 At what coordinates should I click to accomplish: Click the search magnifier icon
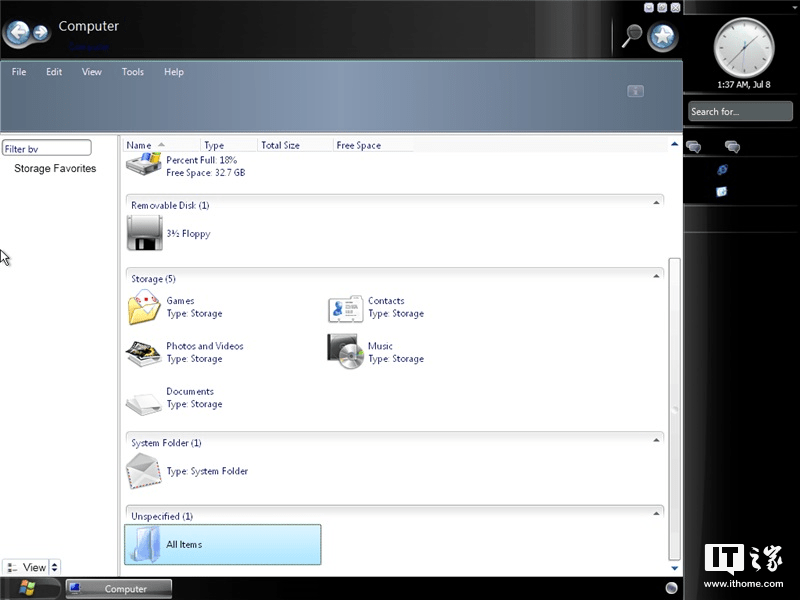(x=631, y=32)
